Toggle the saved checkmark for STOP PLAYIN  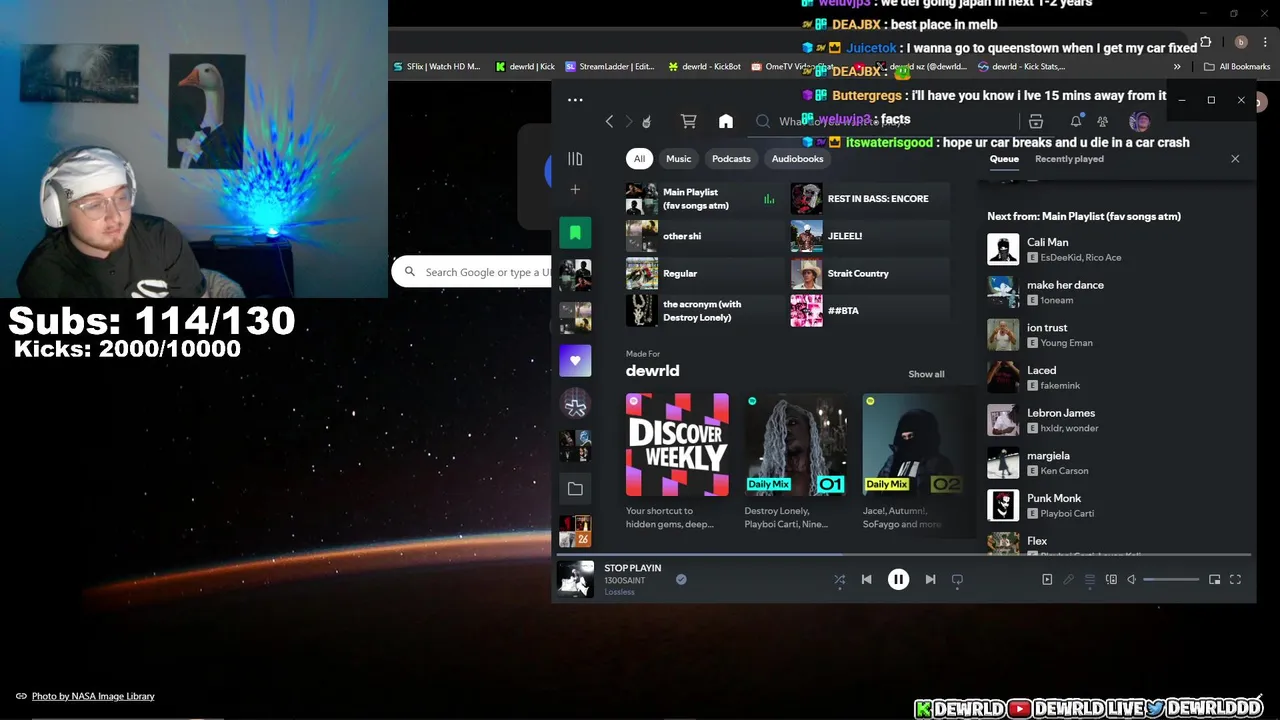[681, 579]
